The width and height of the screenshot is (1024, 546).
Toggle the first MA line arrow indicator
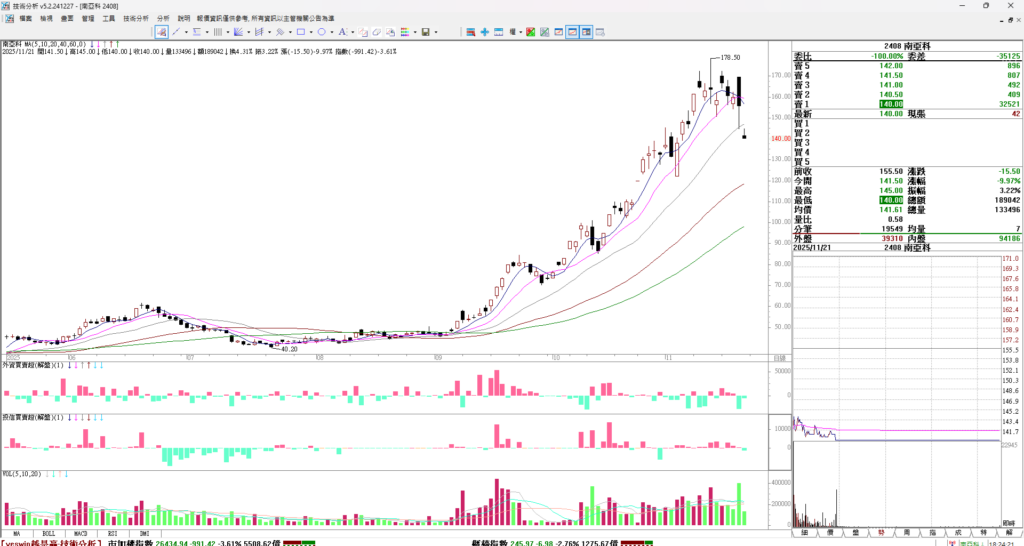92,44
